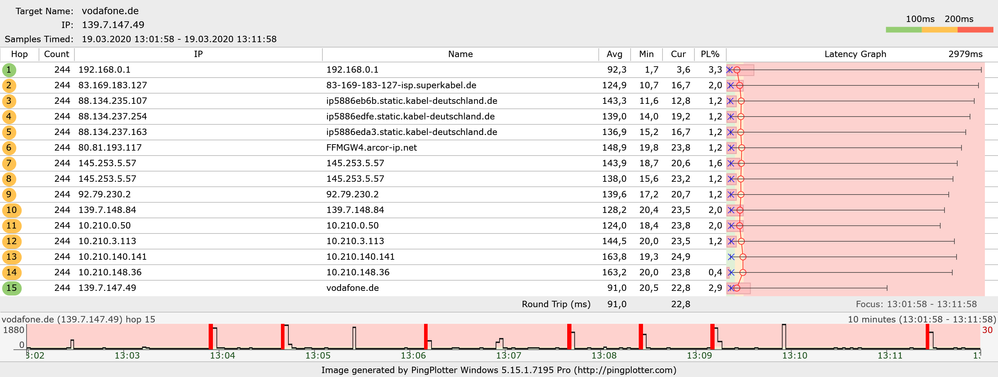The width and height of the screenshot is (998, 377).
Task: Select the hop 9 orange circle icon
Action: 10,194
